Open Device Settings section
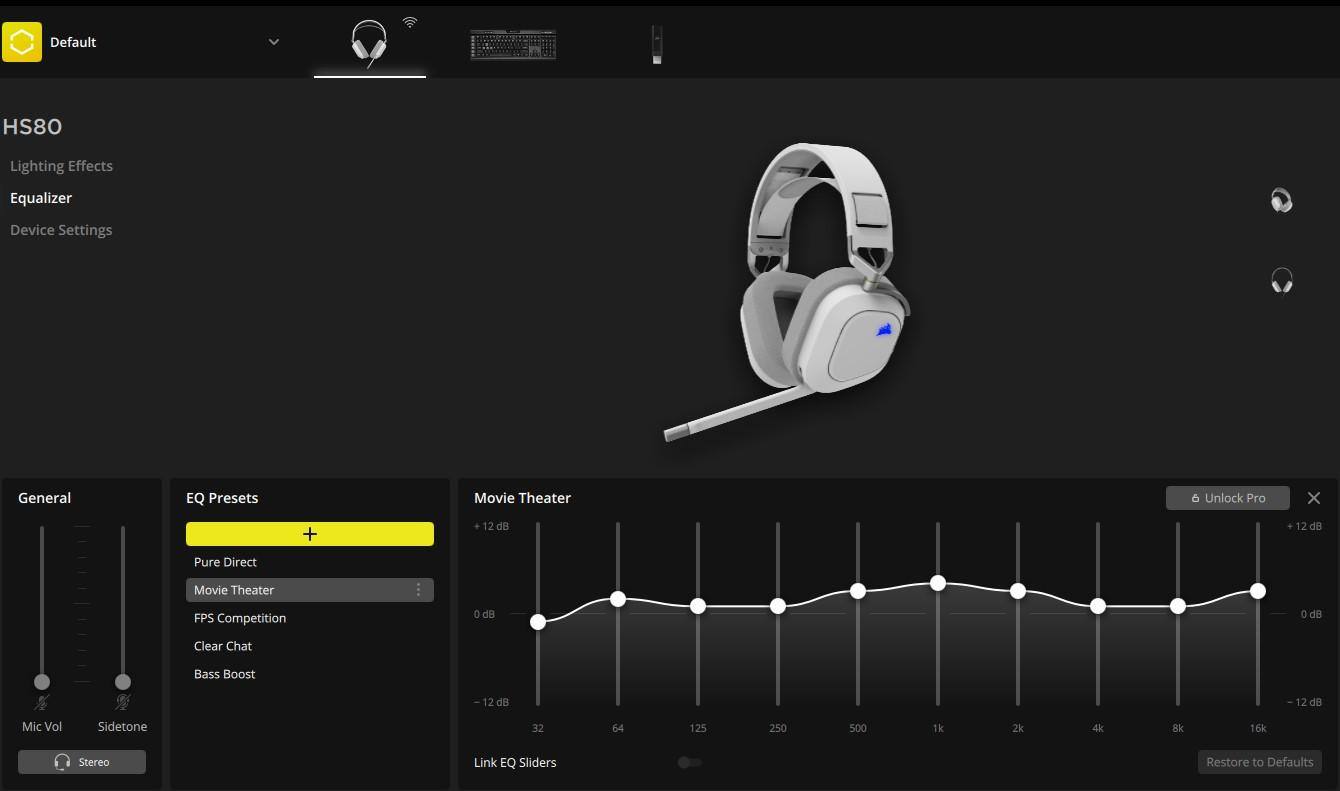1340x791 pixels. click(61, 230)
